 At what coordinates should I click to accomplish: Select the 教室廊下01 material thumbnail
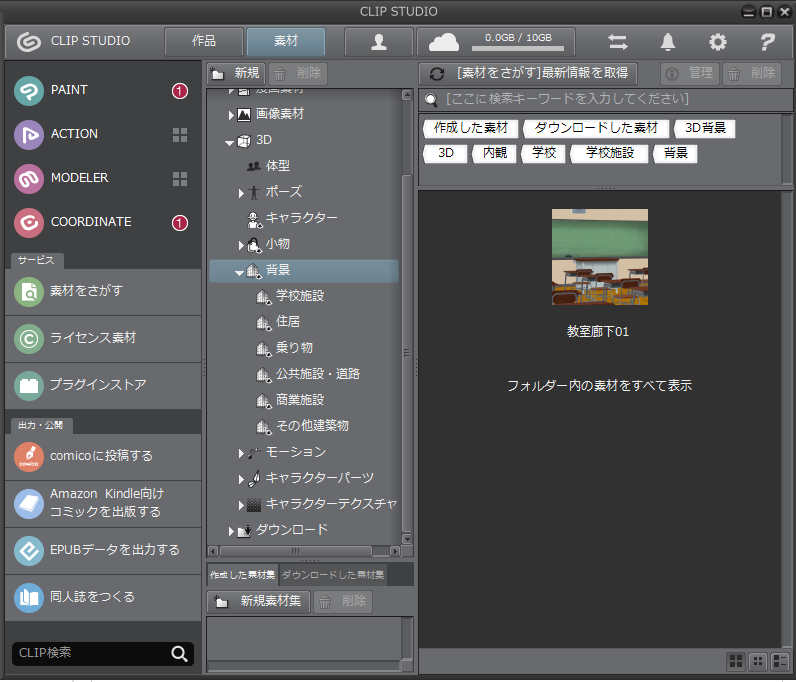pos(599,257)
